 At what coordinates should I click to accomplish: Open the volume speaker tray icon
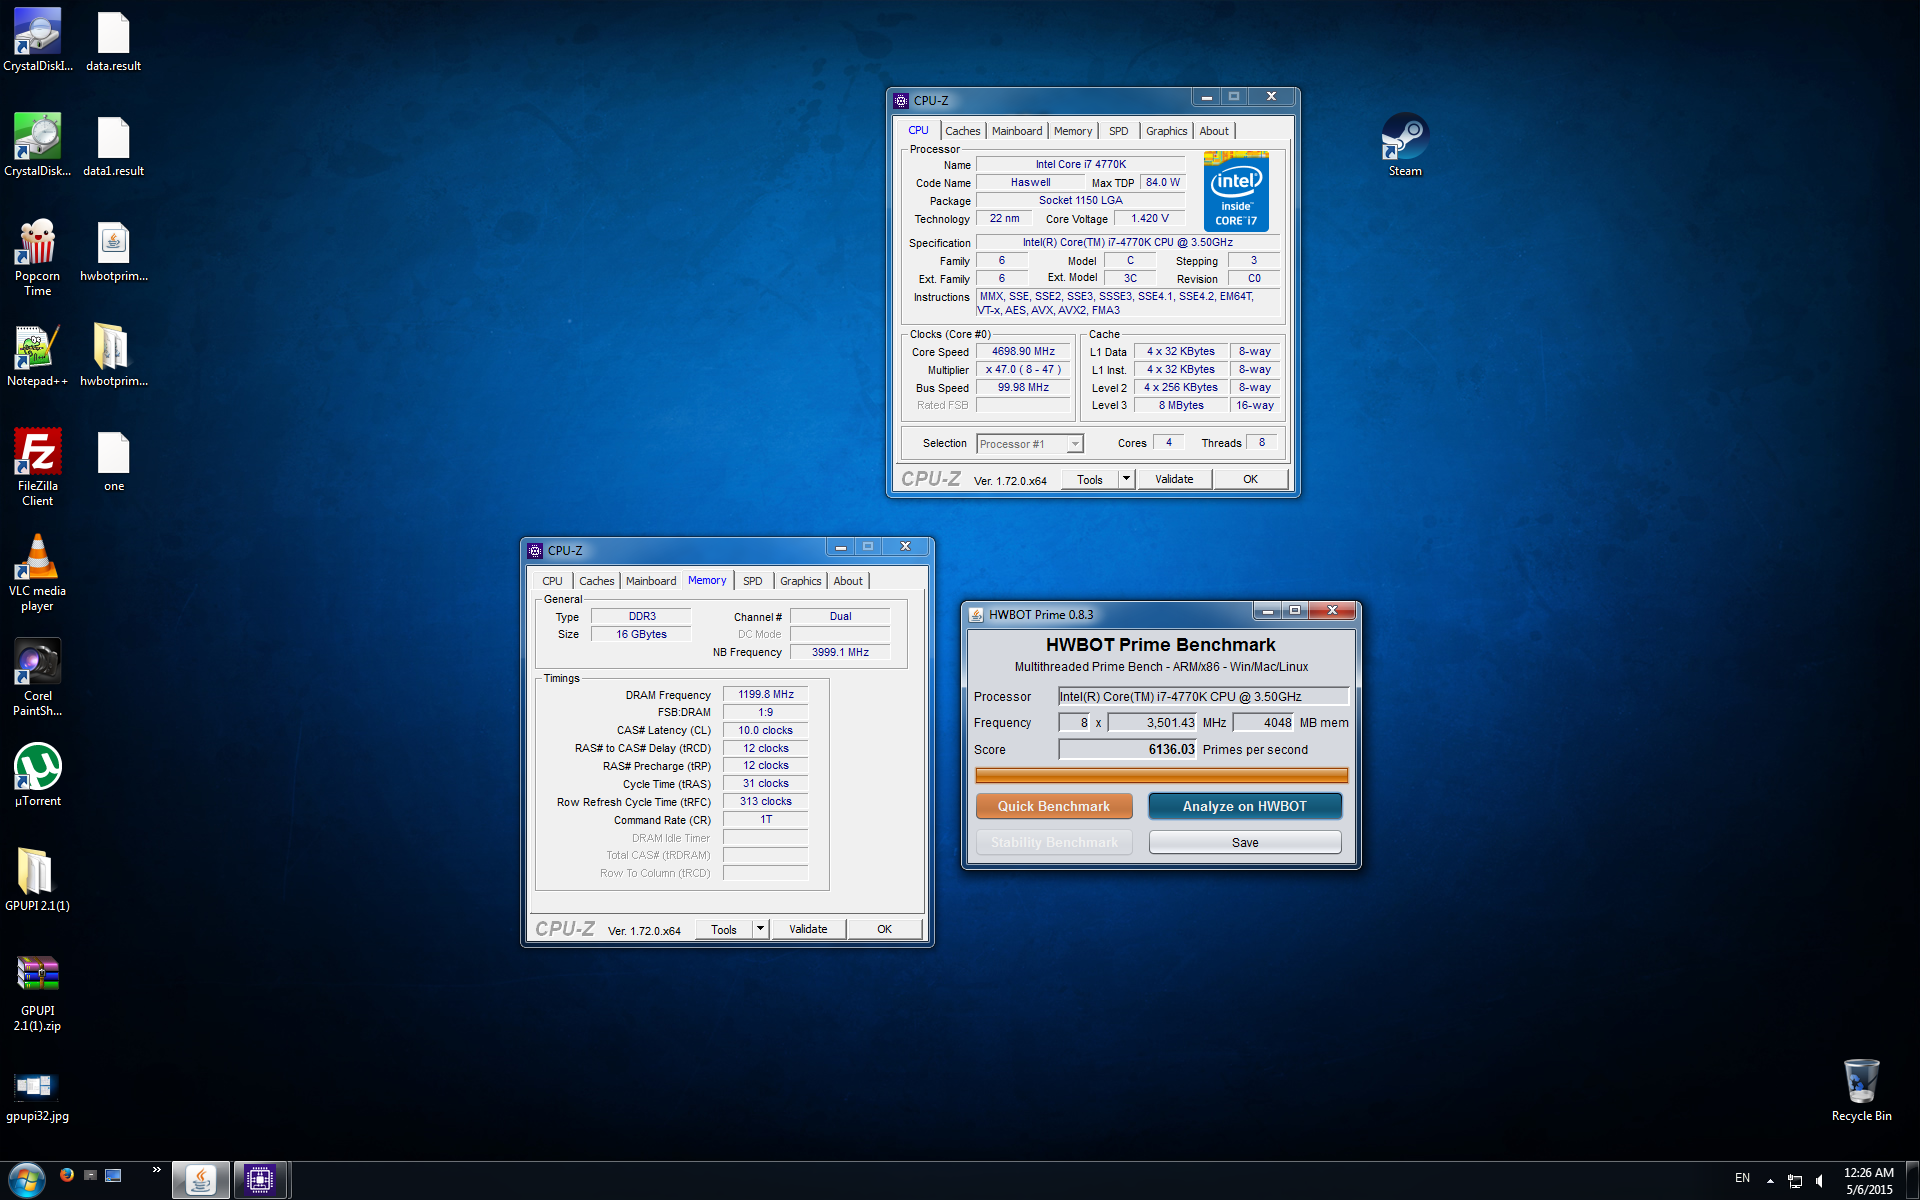point(1821,1181)
